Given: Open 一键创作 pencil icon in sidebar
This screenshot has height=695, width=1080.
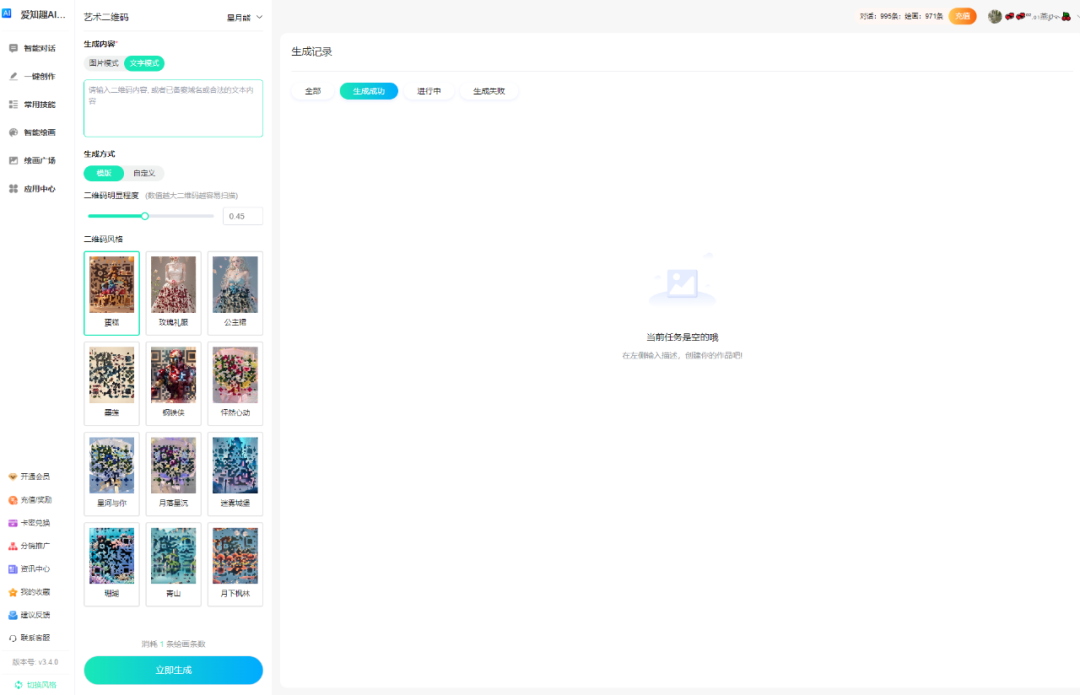Looking at the screenshot, I should click(13, 76).
